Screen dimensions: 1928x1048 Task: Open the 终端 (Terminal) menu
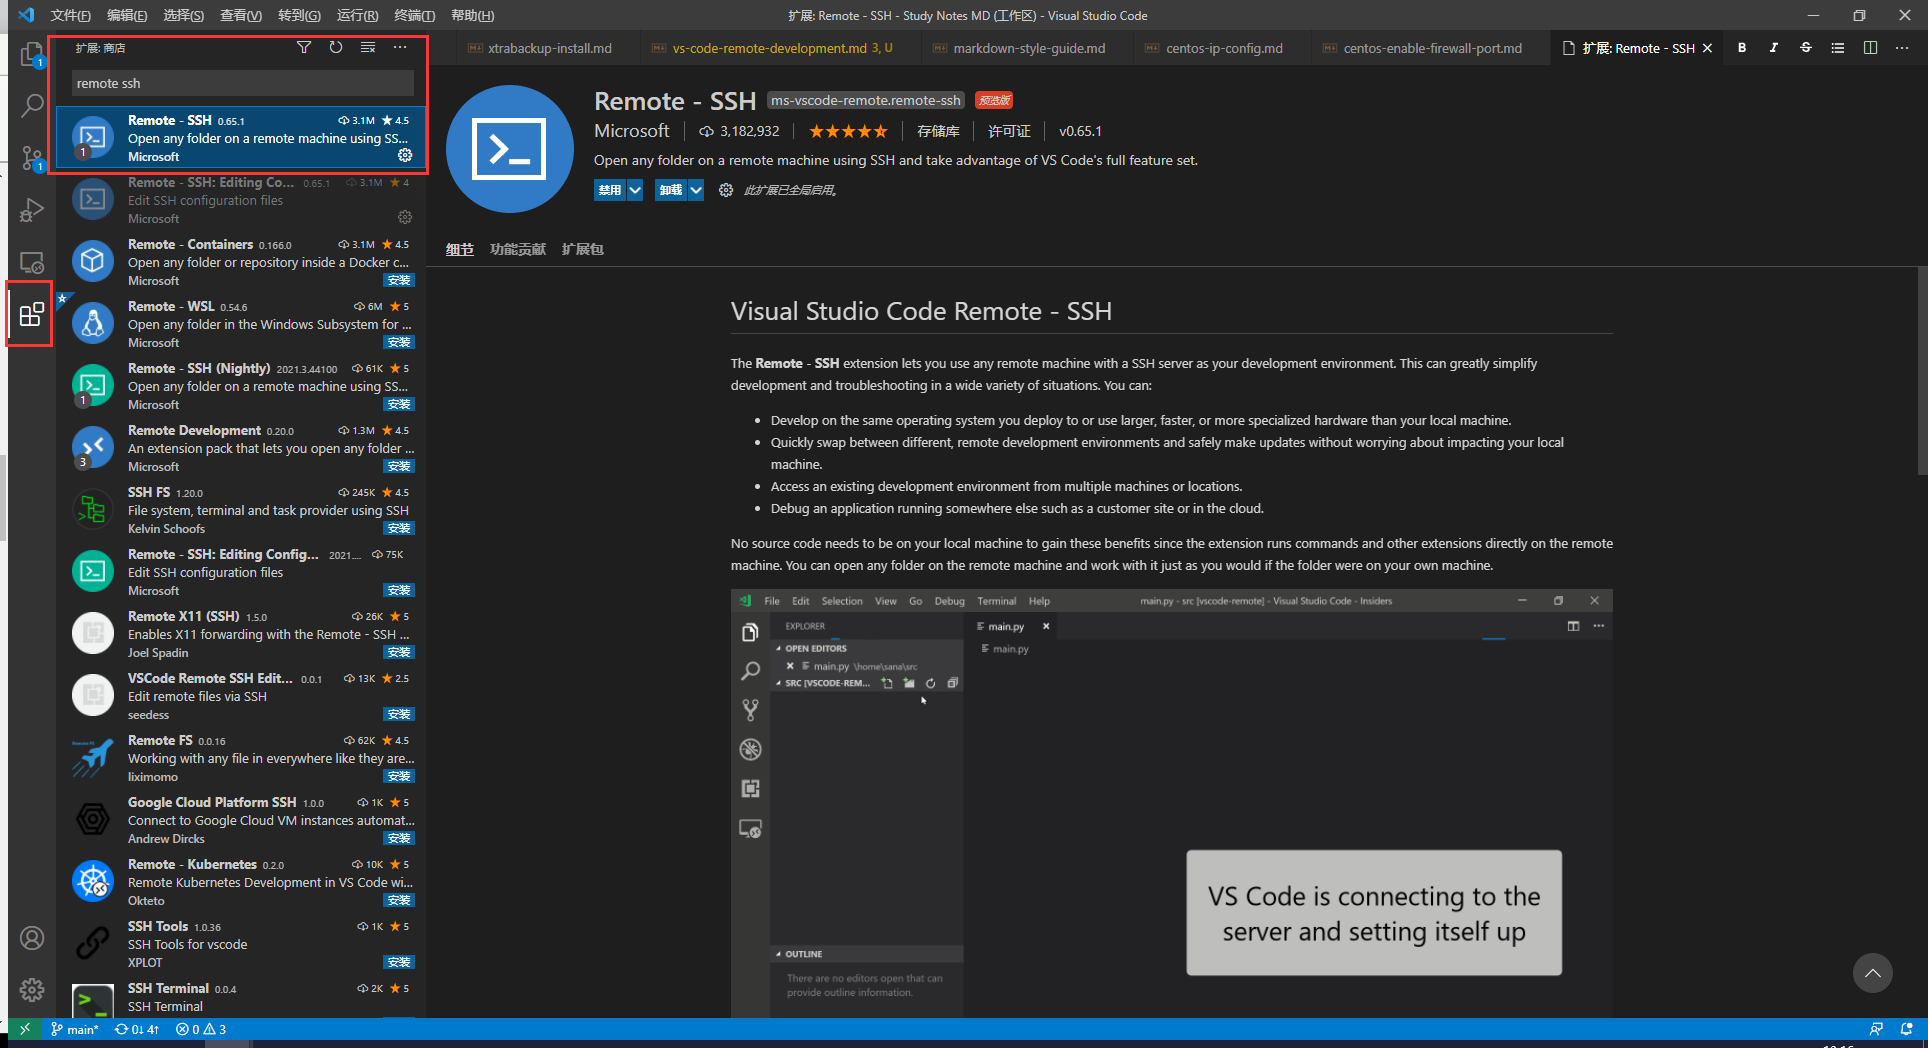(414, 15)
